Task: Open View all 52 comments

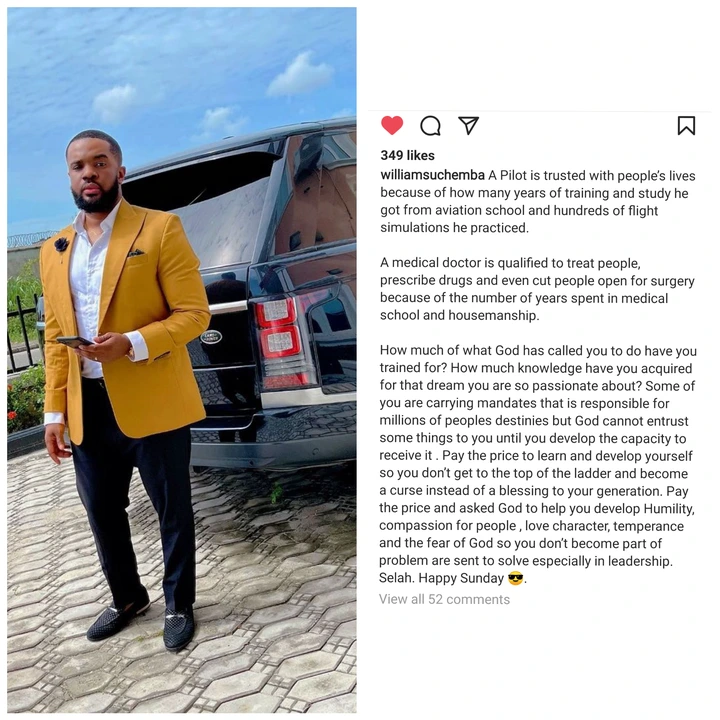Action: (444, 599)
